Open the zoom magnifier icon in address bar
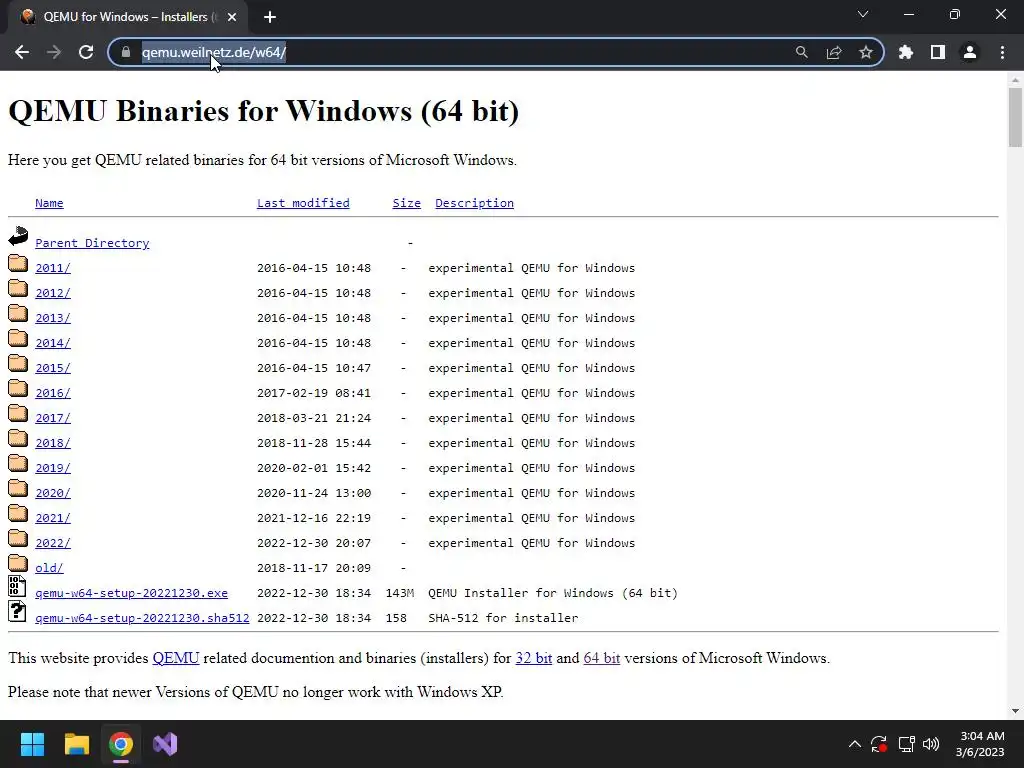 point(801,52)
